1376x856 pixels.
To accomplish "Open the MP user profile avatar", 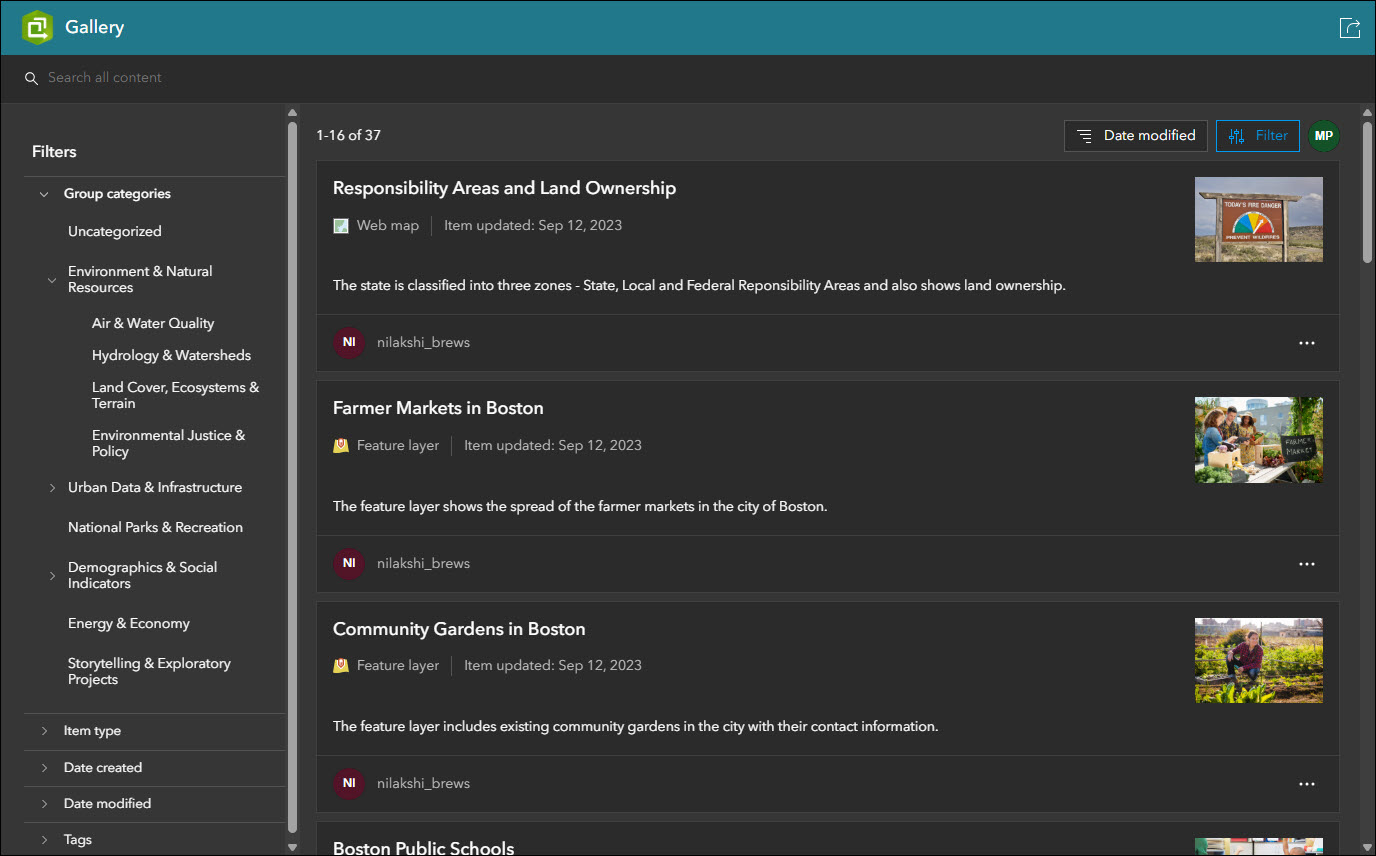I will pos(1323,136).
